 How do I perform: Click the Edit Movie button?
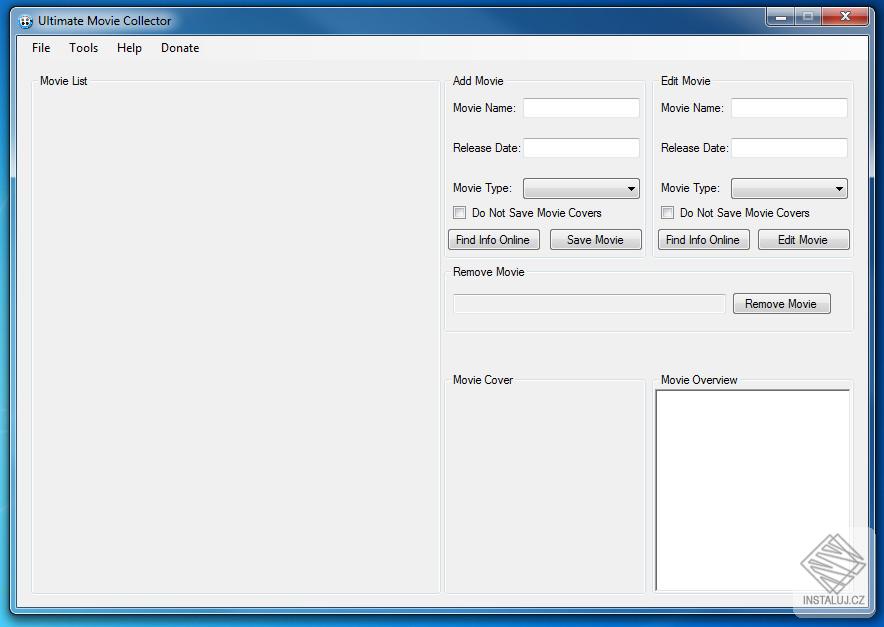(x=803, y=240)
